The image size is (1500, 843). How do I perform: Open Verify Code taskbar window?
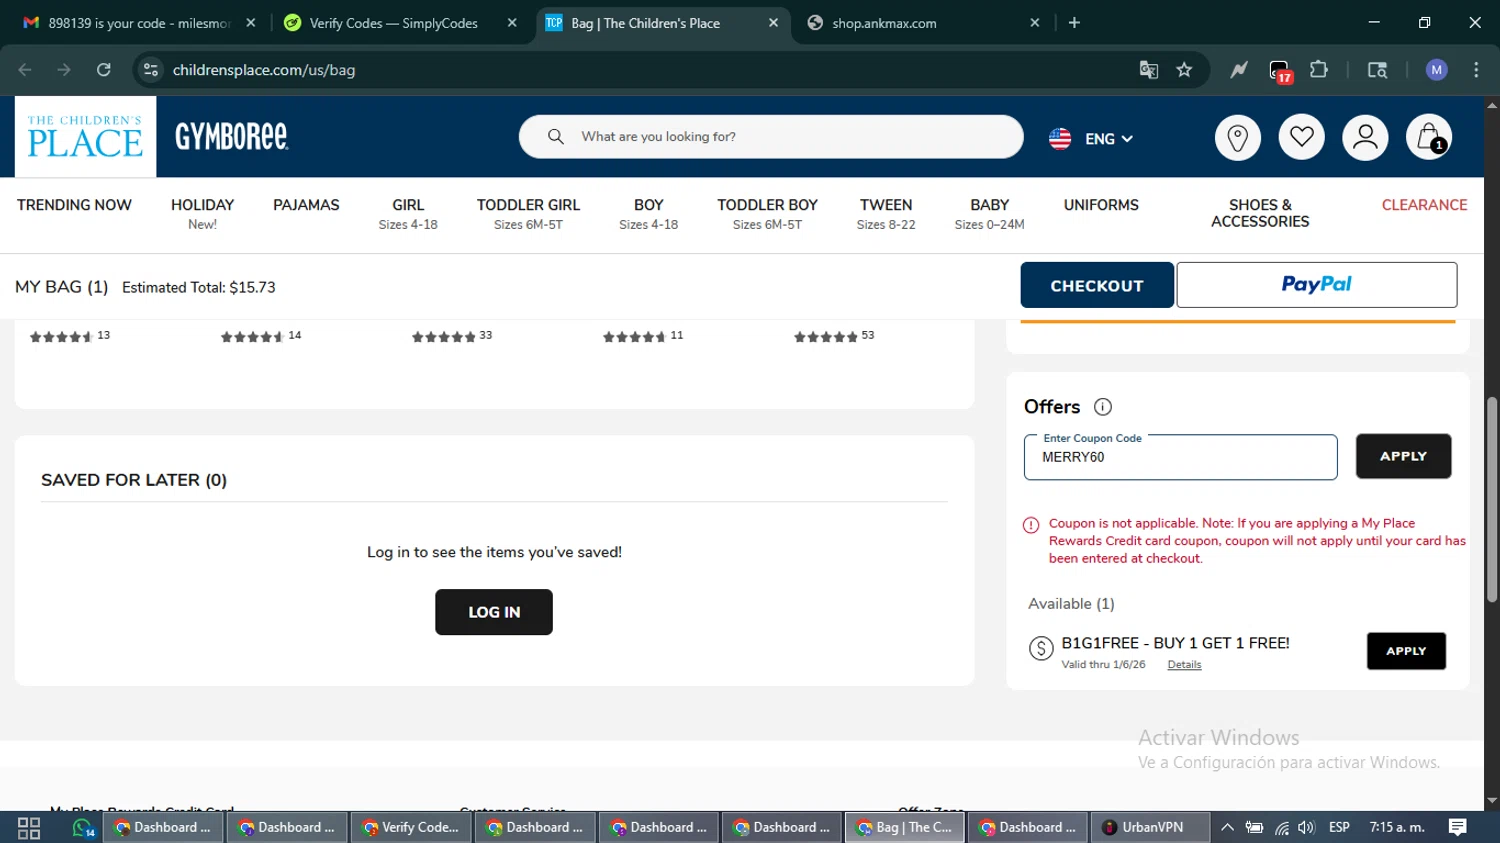click(411, 828)
